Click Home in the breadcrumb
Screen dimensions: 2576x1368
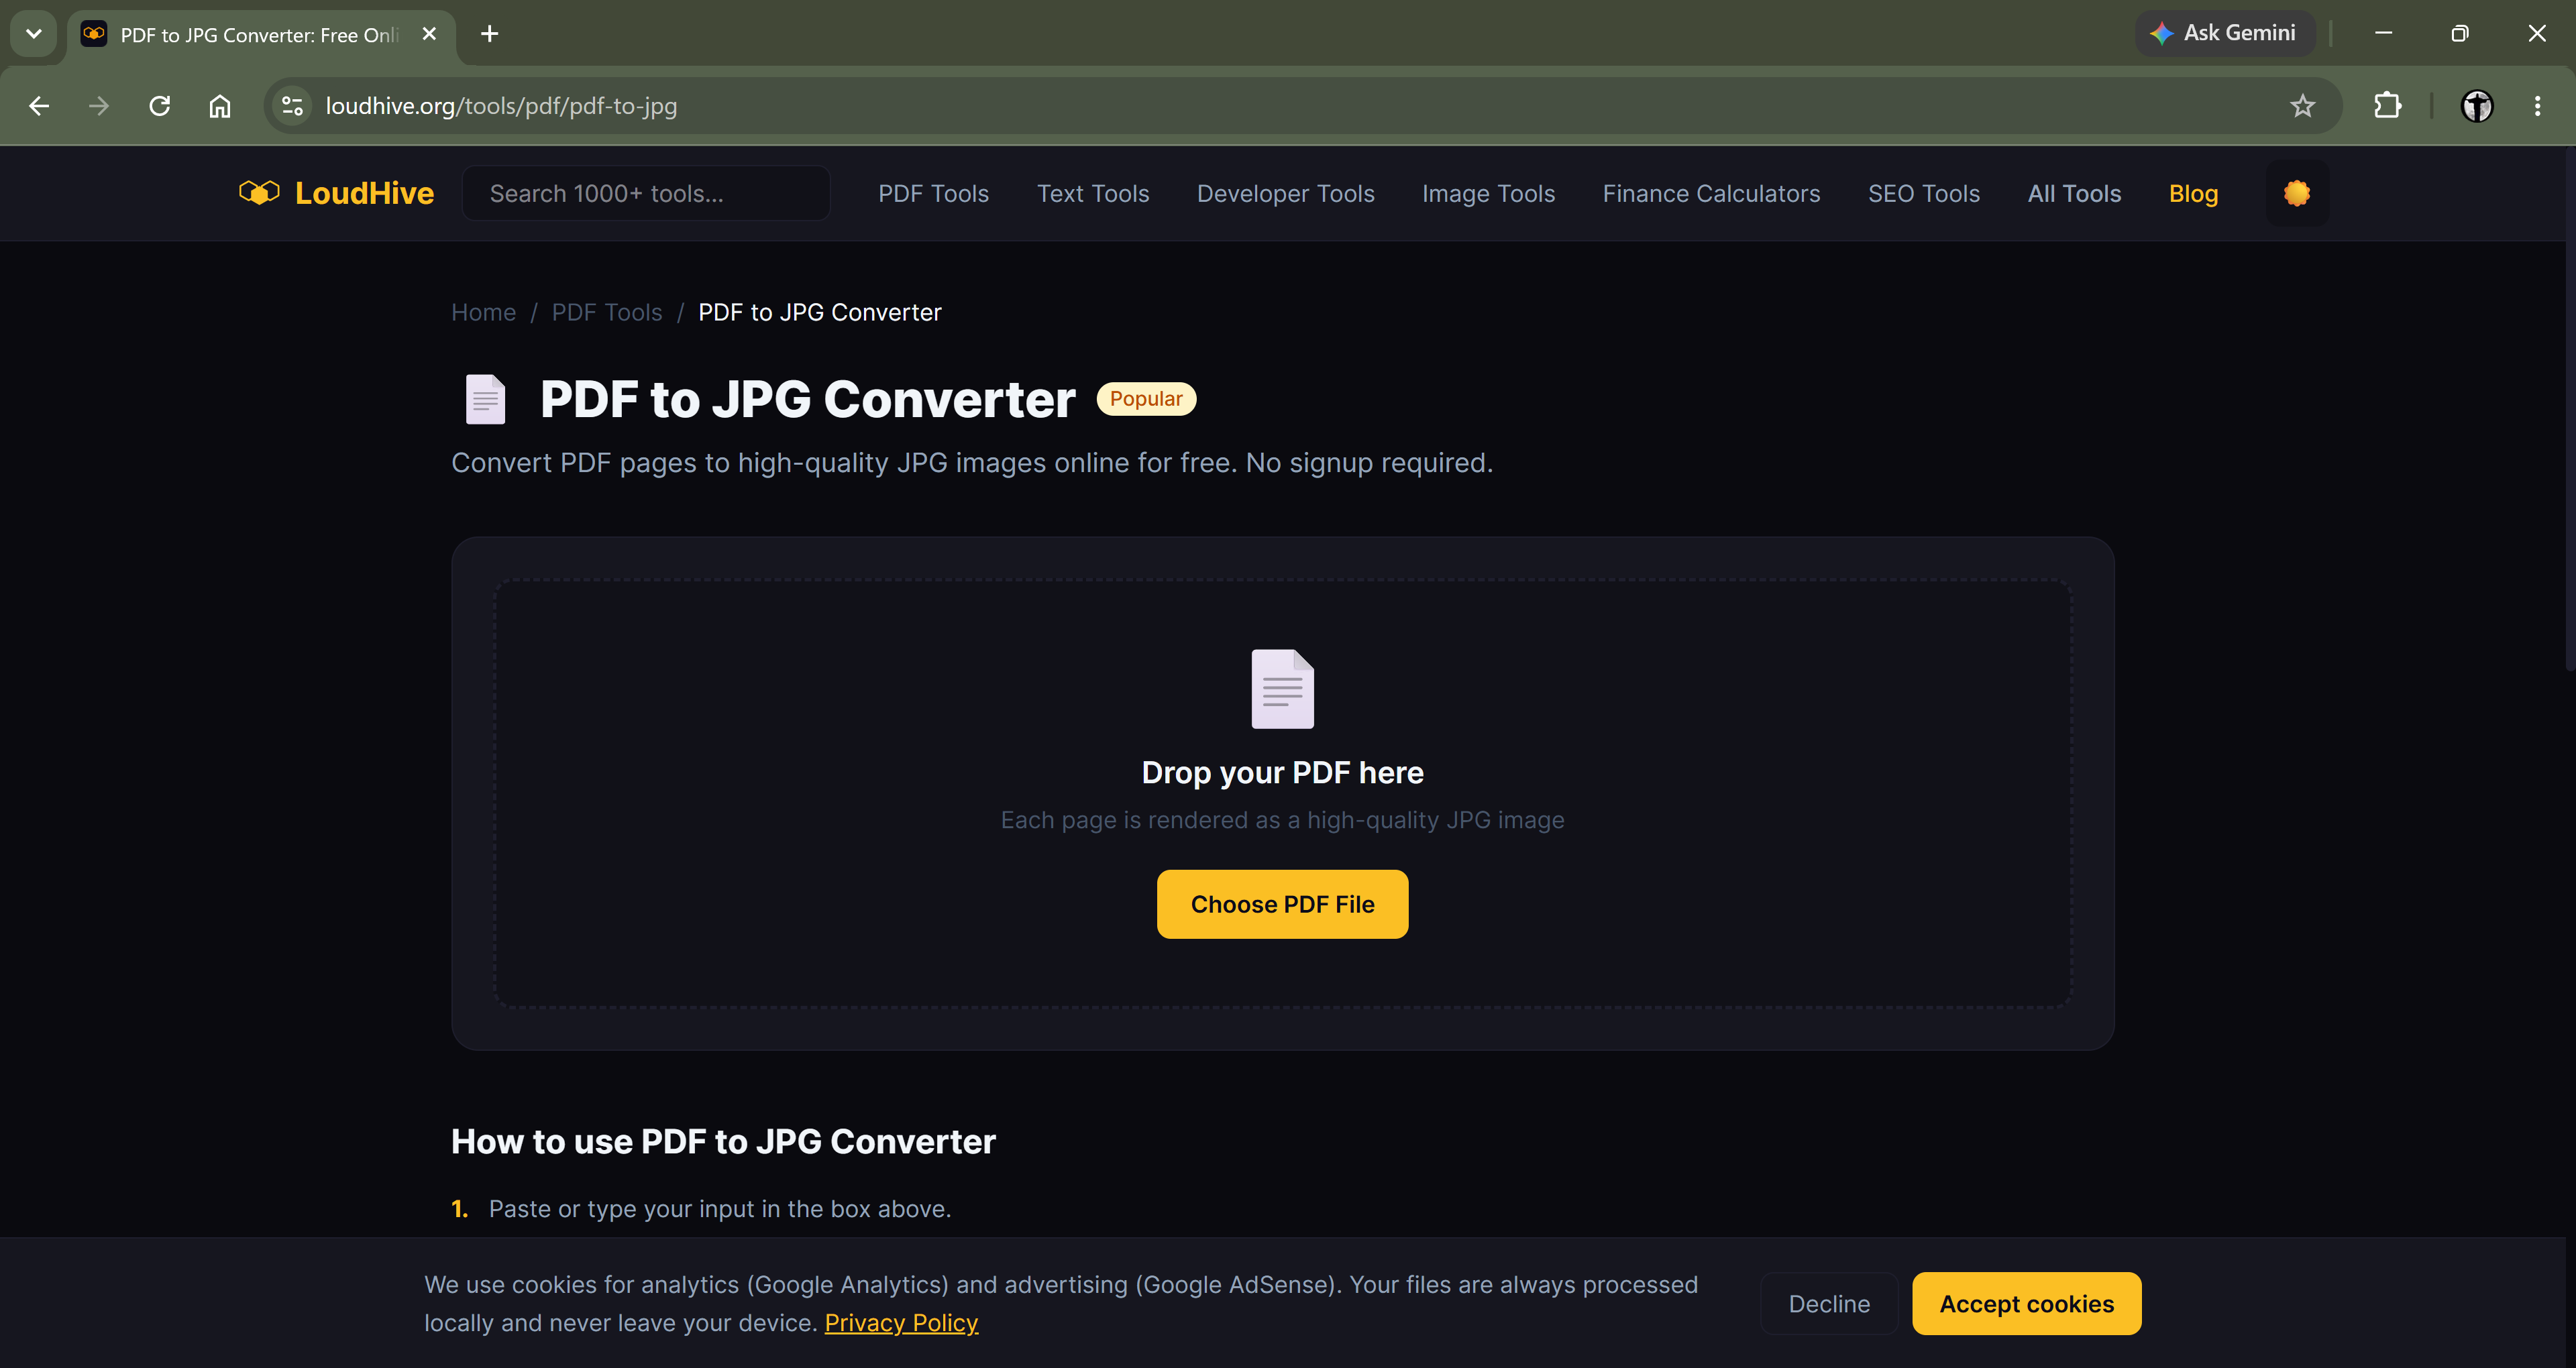pyautogui.click(x=483, y=312)
